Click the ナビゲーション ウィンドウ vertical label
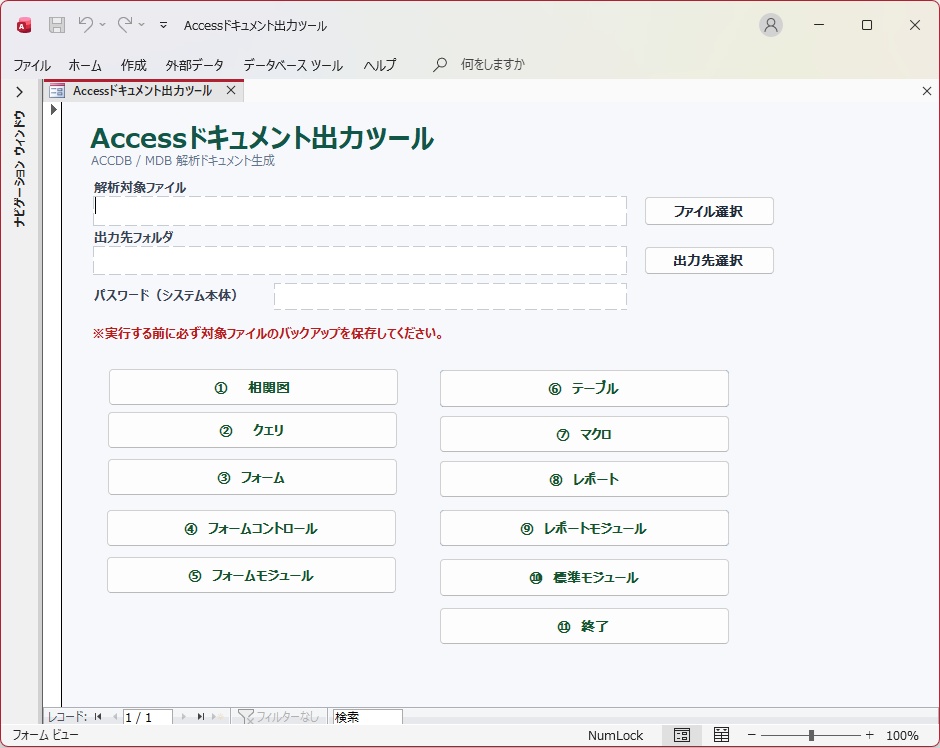This screenshot has height=748, width=940. 20,168
